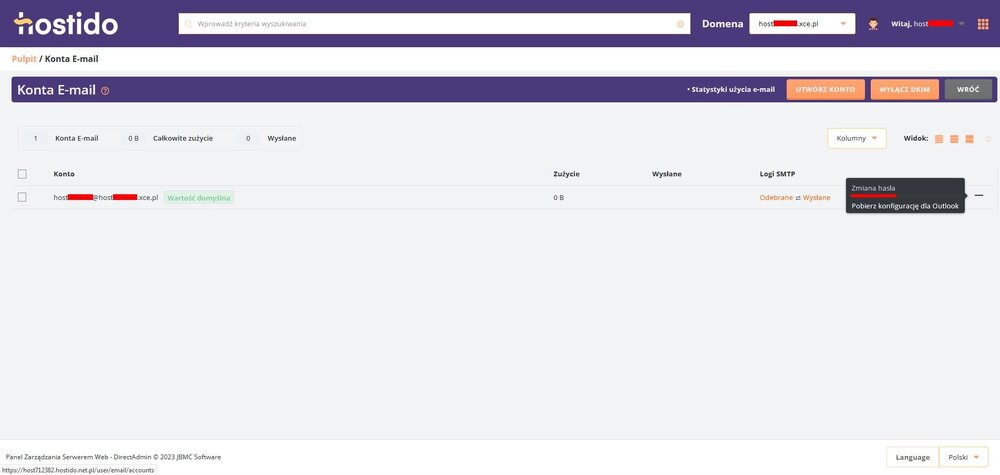Open the row actions menu icon
The height and width of the screenshot is (475, 1000).
(979, 195)
